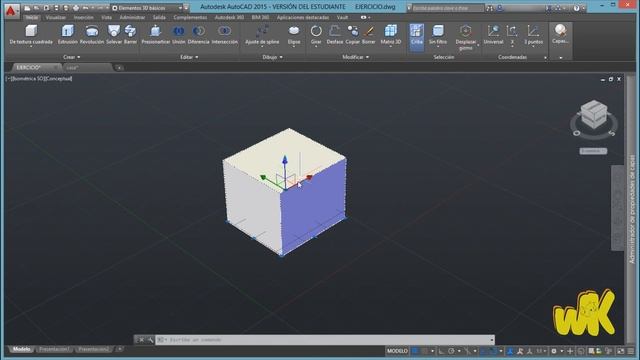This screenshot has height=360, width=640.
Task: Open the Salida ribbon tab
Action: (159, 18)
